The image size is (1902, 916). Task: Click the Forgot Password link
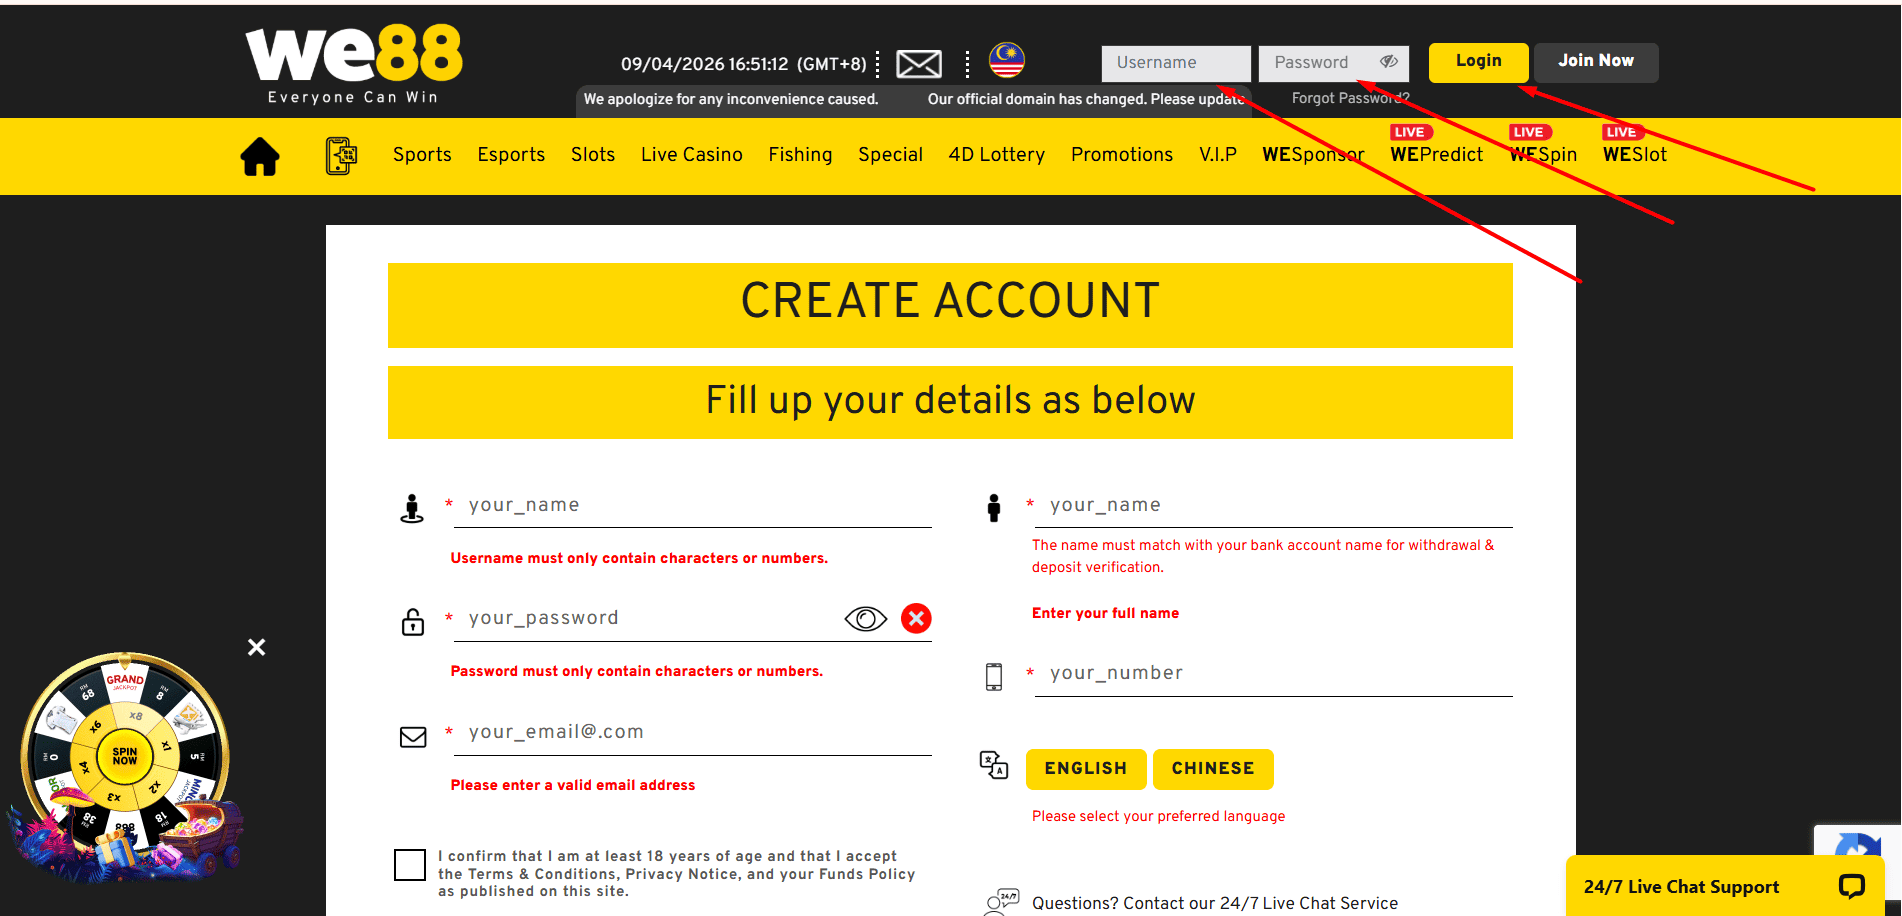tap(1350, 98)
